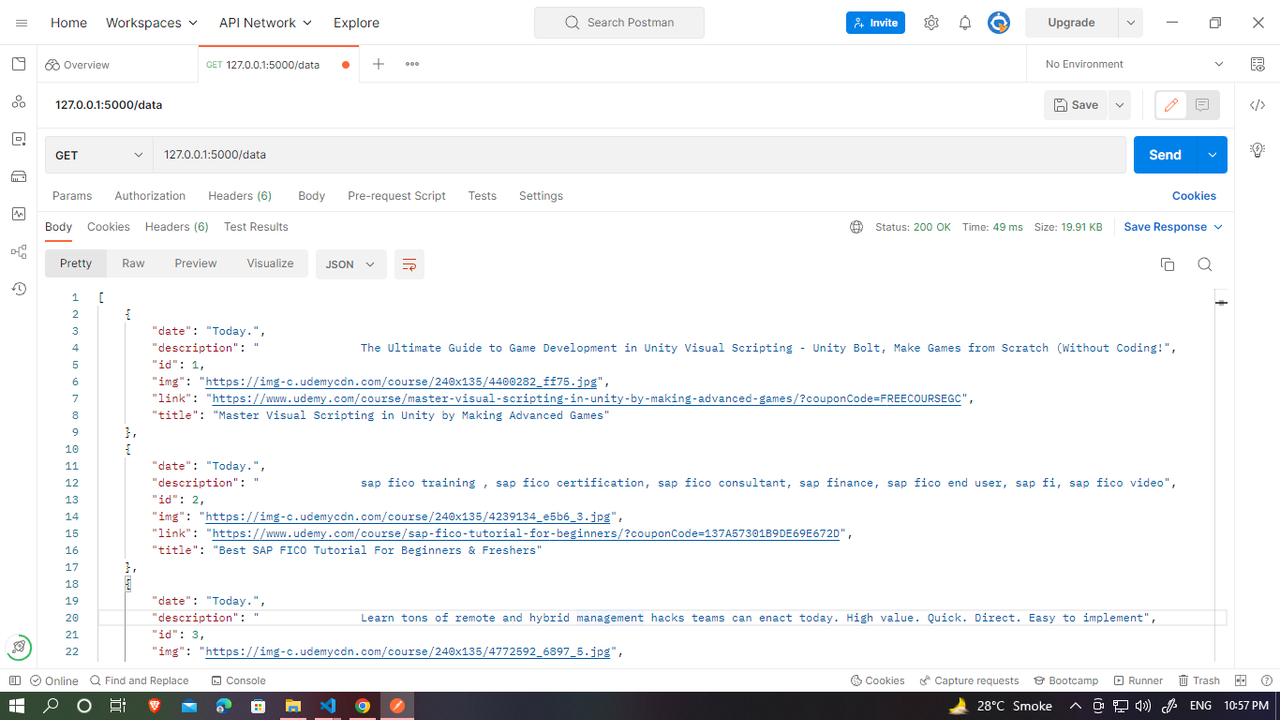1280x720 pixels.
Task: Search within the response body
Action: pos(1205,264)
